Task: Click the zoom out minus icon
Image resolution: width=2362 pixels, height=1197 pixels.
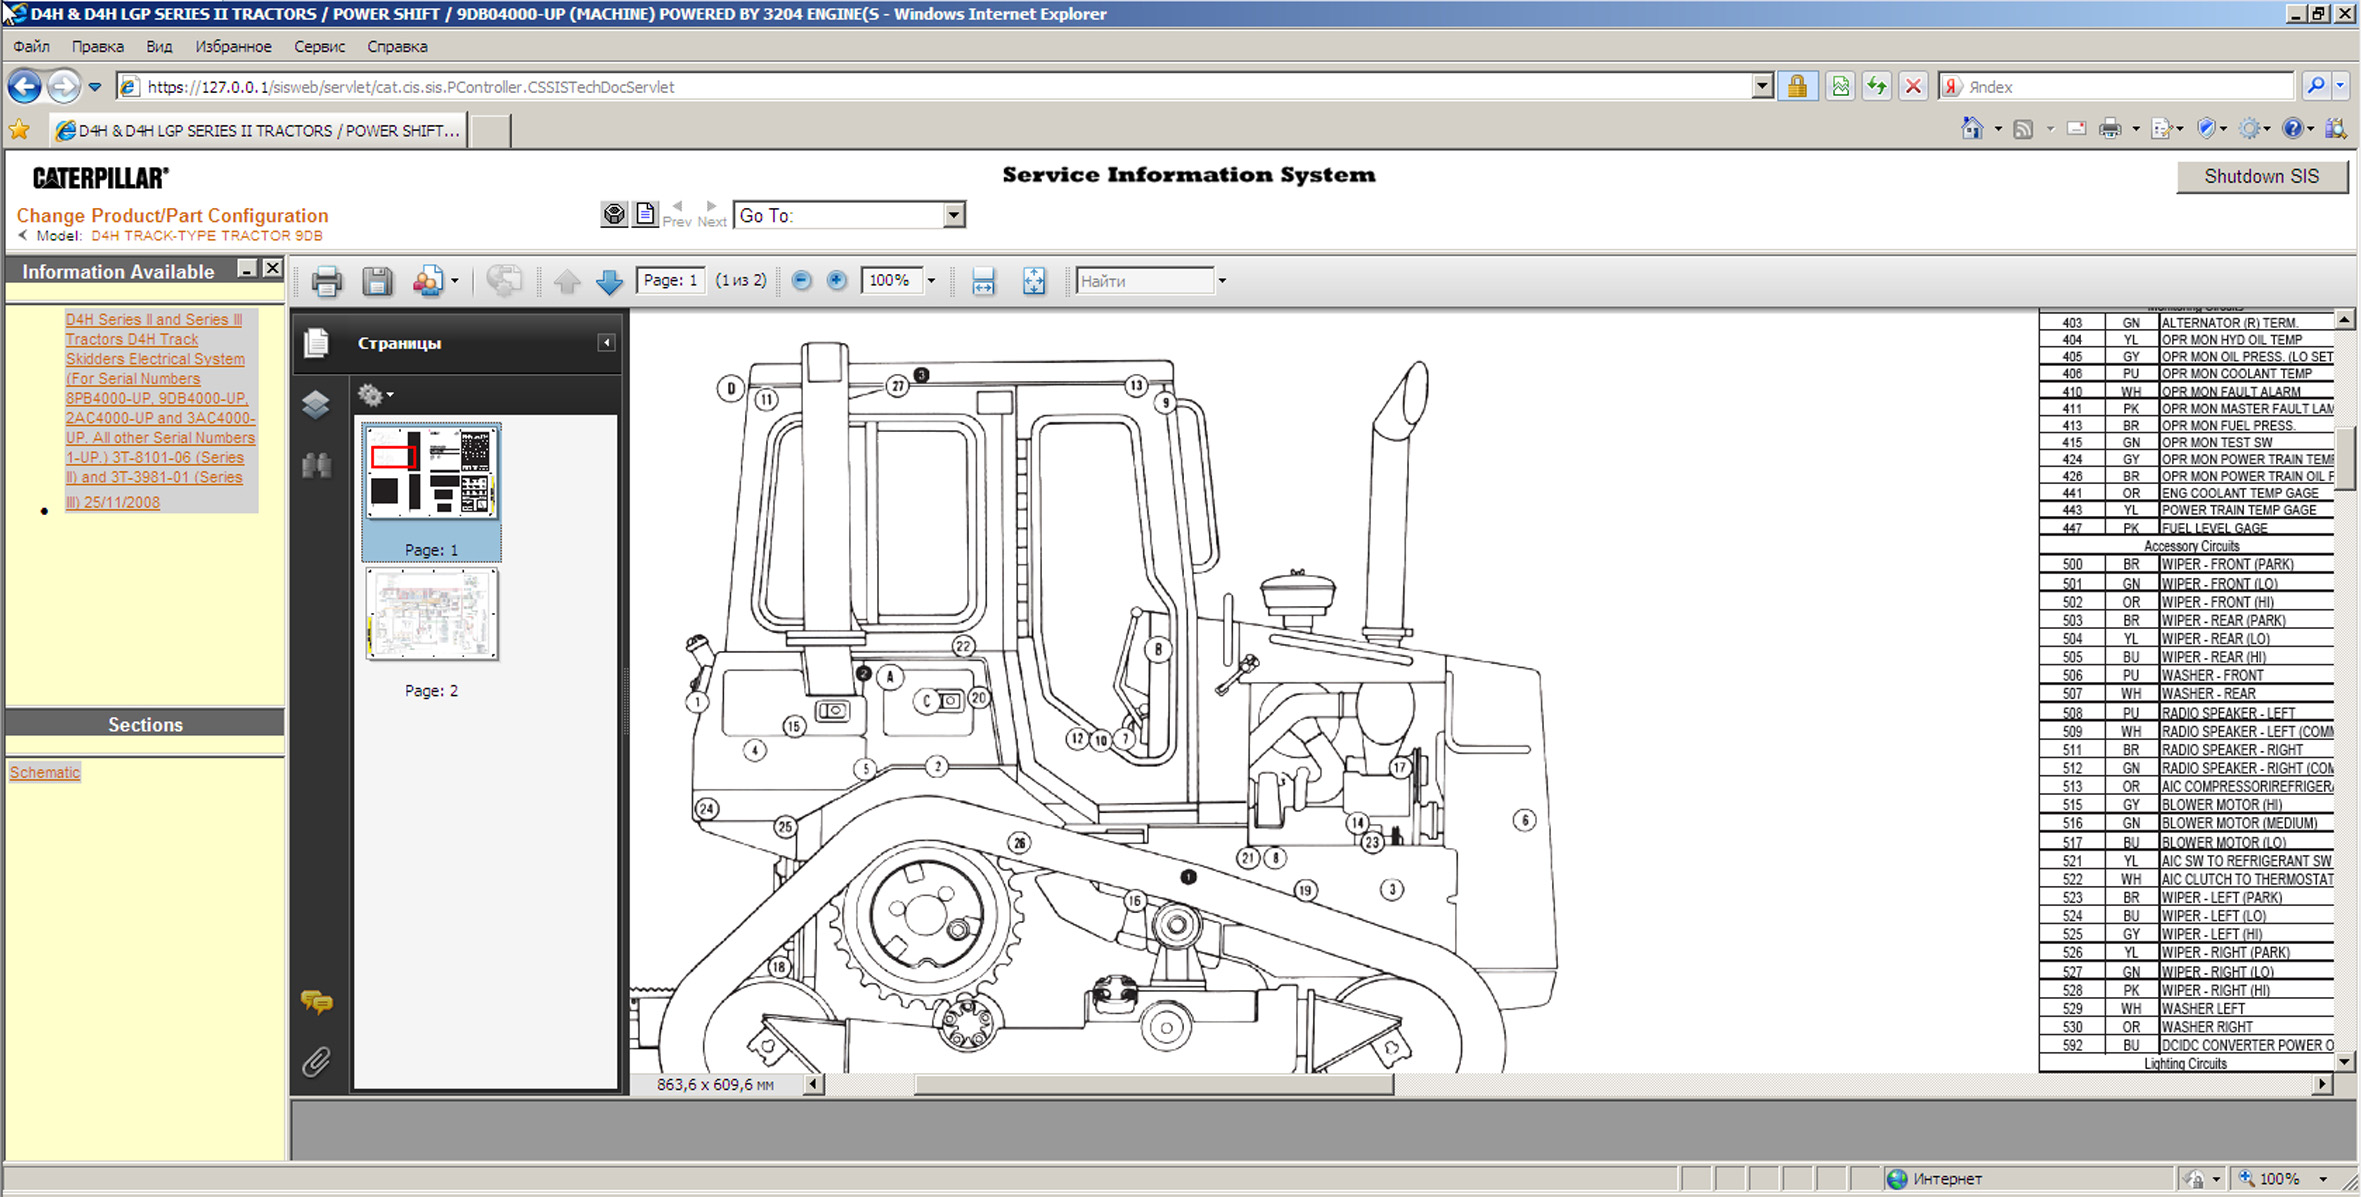Action: [801, 281]
